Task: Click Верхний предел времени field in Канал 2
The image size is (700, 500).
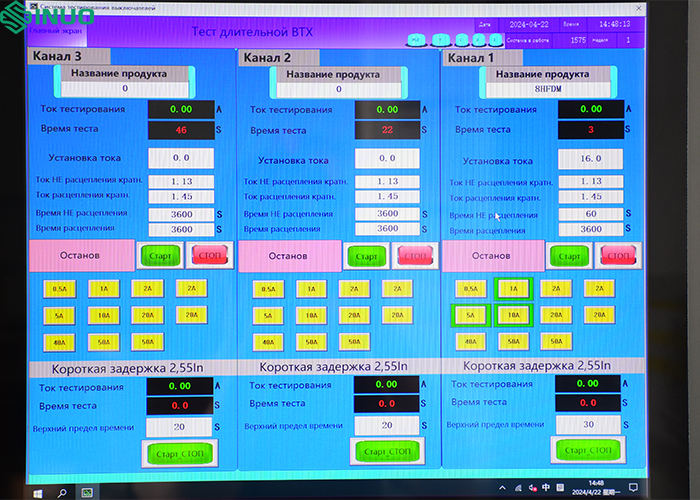Action: pos(387,425)
